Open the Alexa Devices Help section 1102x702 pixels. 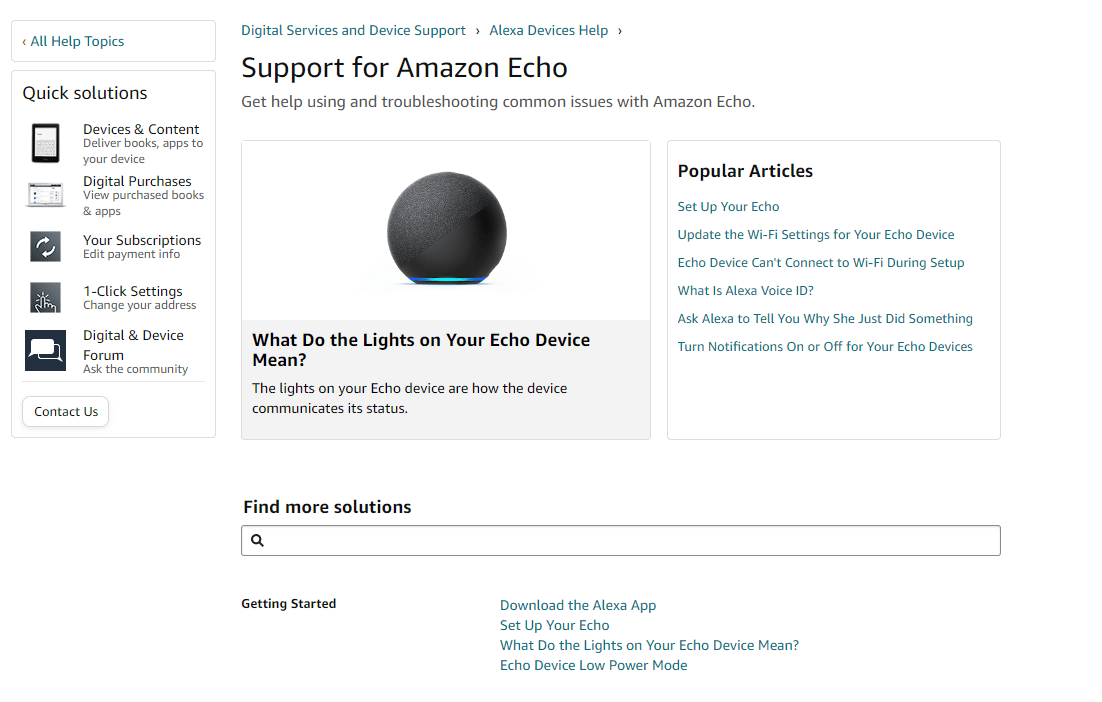click(548, 30)
